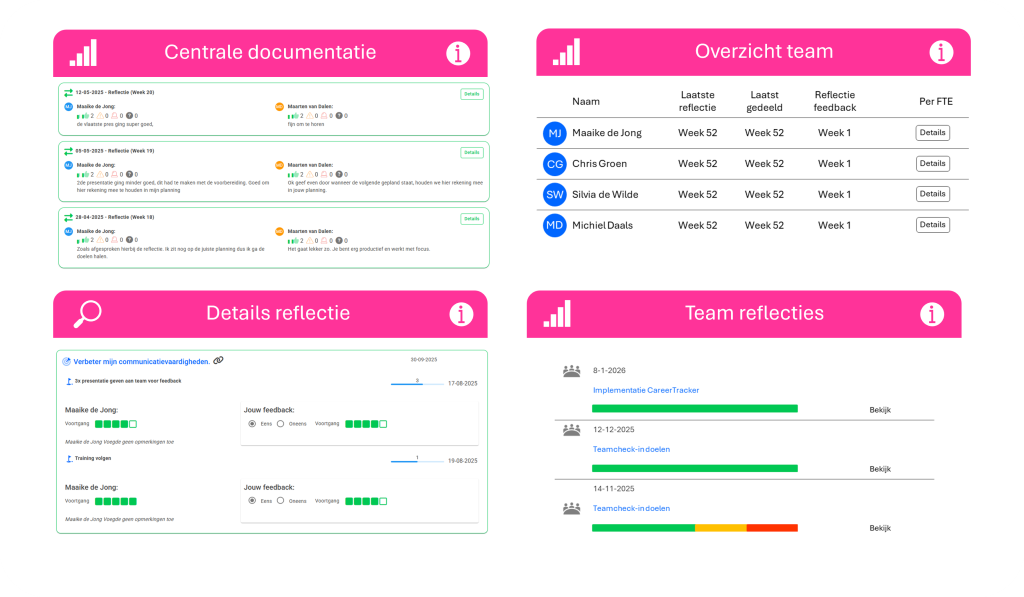Select Oneens for the Training volgen feedback

coord(281,500)
